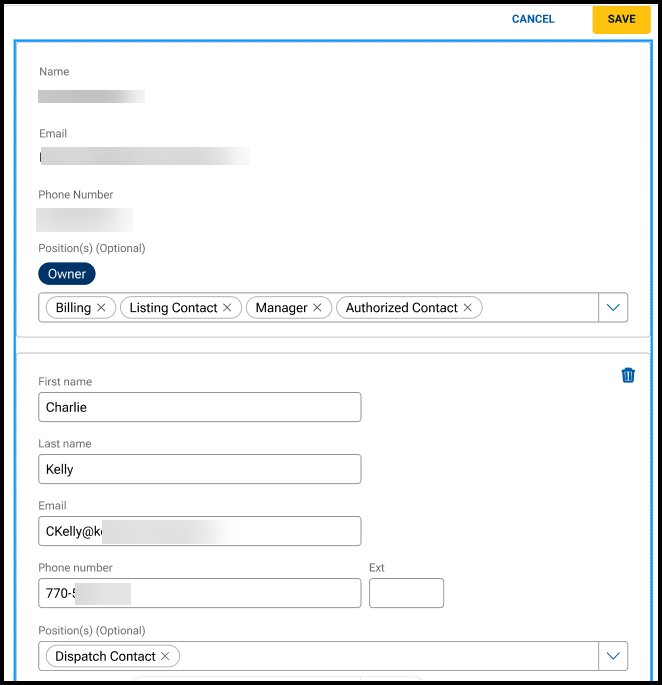Remove the Listing Contact position tag
This screenshot has height=685, width=662.
(x=227, y=308)
